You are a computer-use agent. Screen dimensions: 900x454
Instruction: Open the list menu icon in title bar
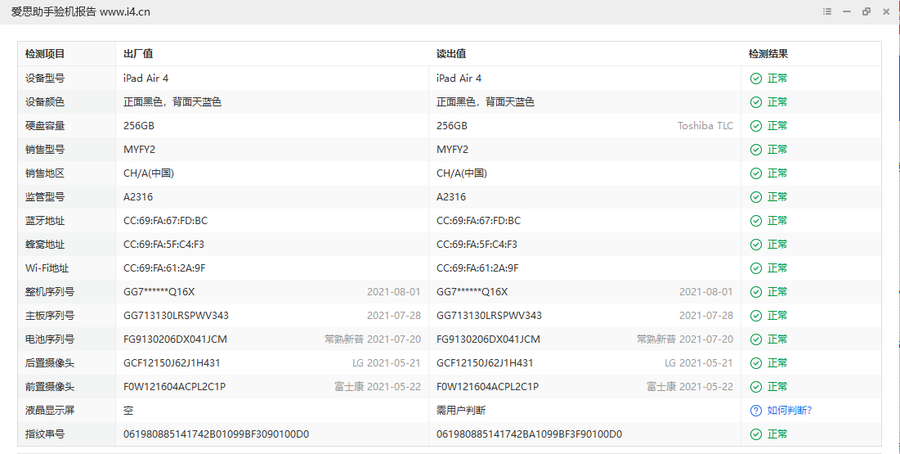827,11
